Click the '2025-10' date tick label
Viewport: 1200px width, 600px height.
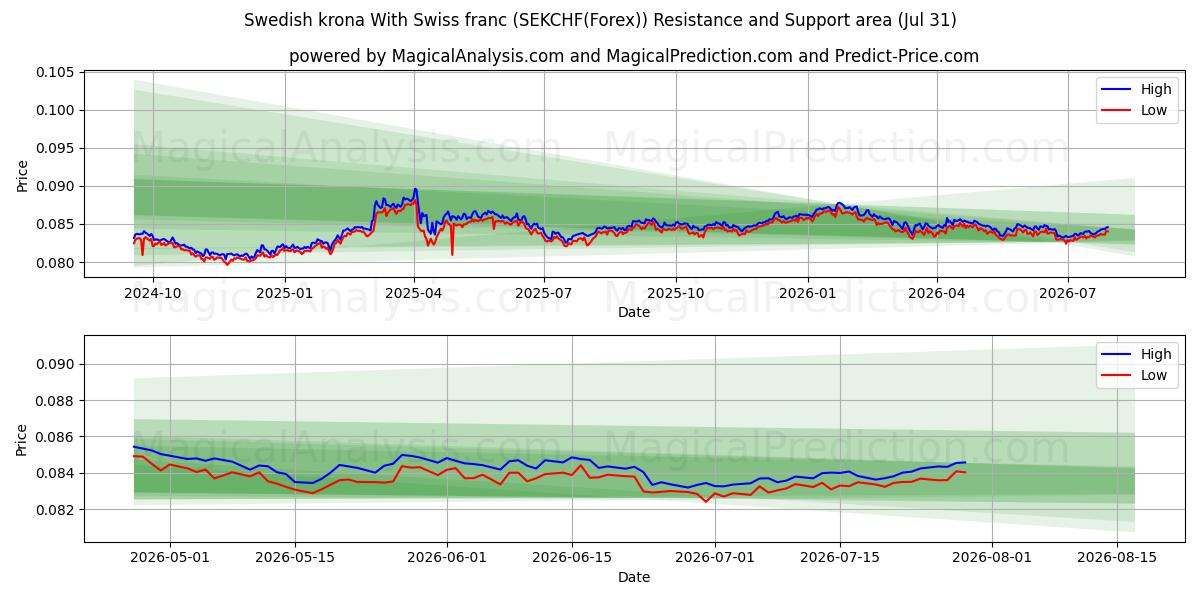click(676, 293)
